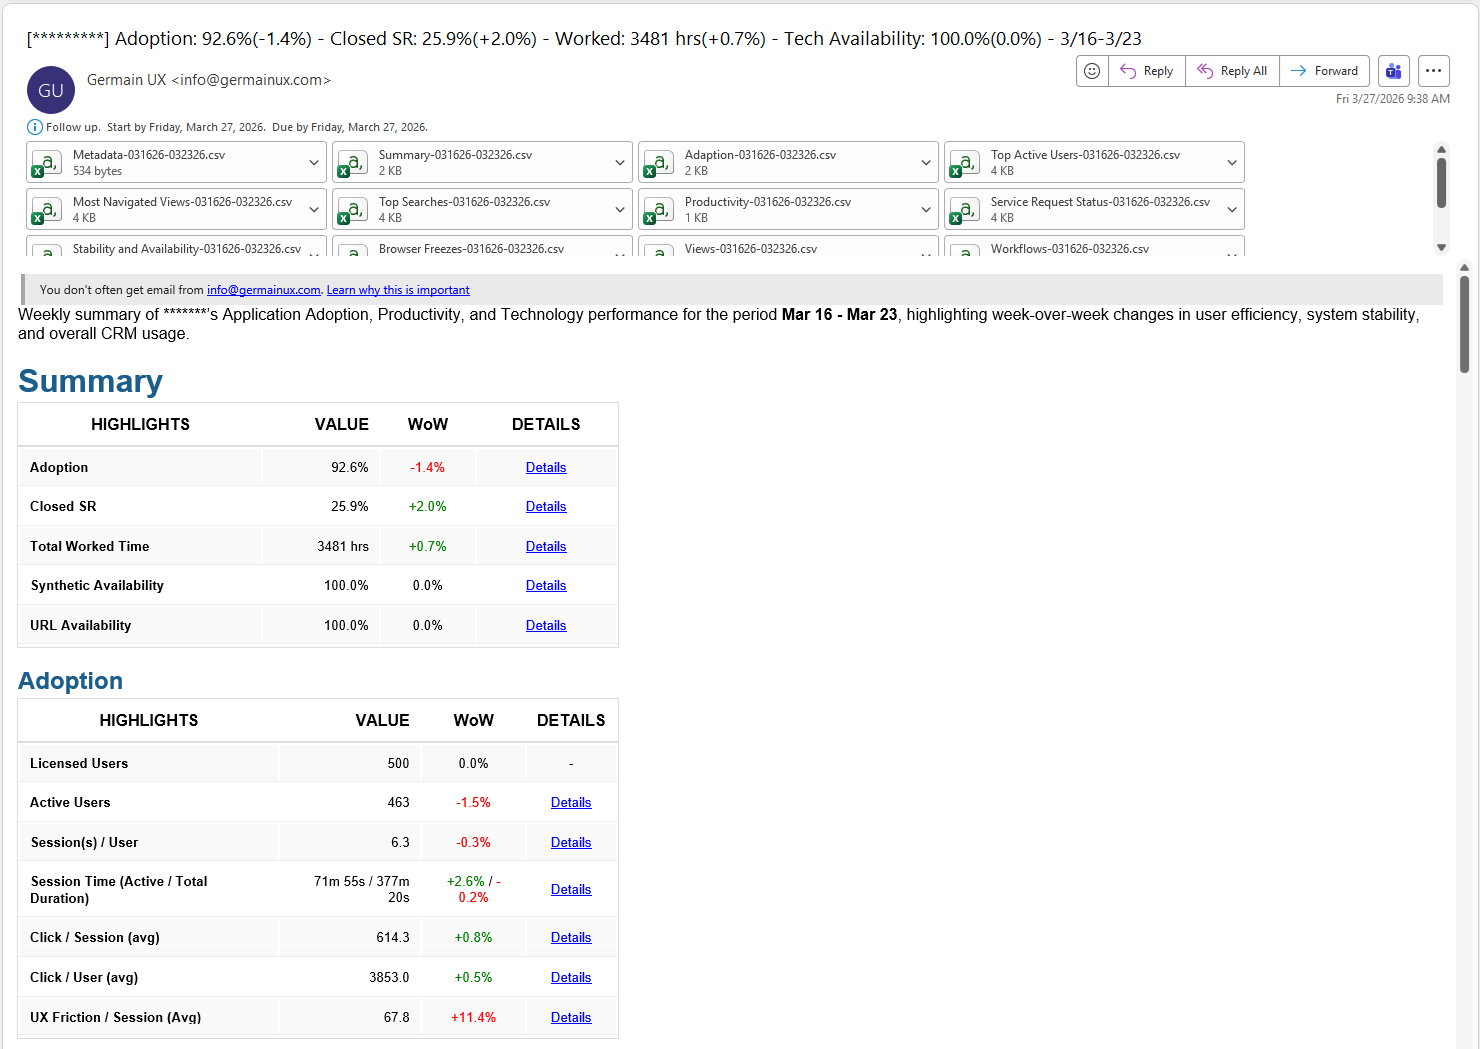Viewport: 1480px width, 1049px height.
Task: Open the Teams share icon
Action: [1393, 71]
